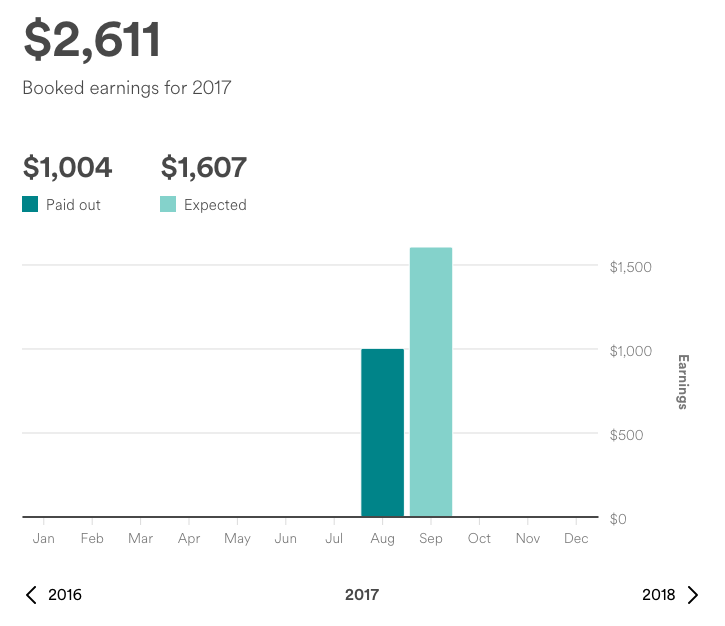The width and height of the screenshot is (725, 626).
Task: Click the Expected legend label
Action: (x=215, y=205)
